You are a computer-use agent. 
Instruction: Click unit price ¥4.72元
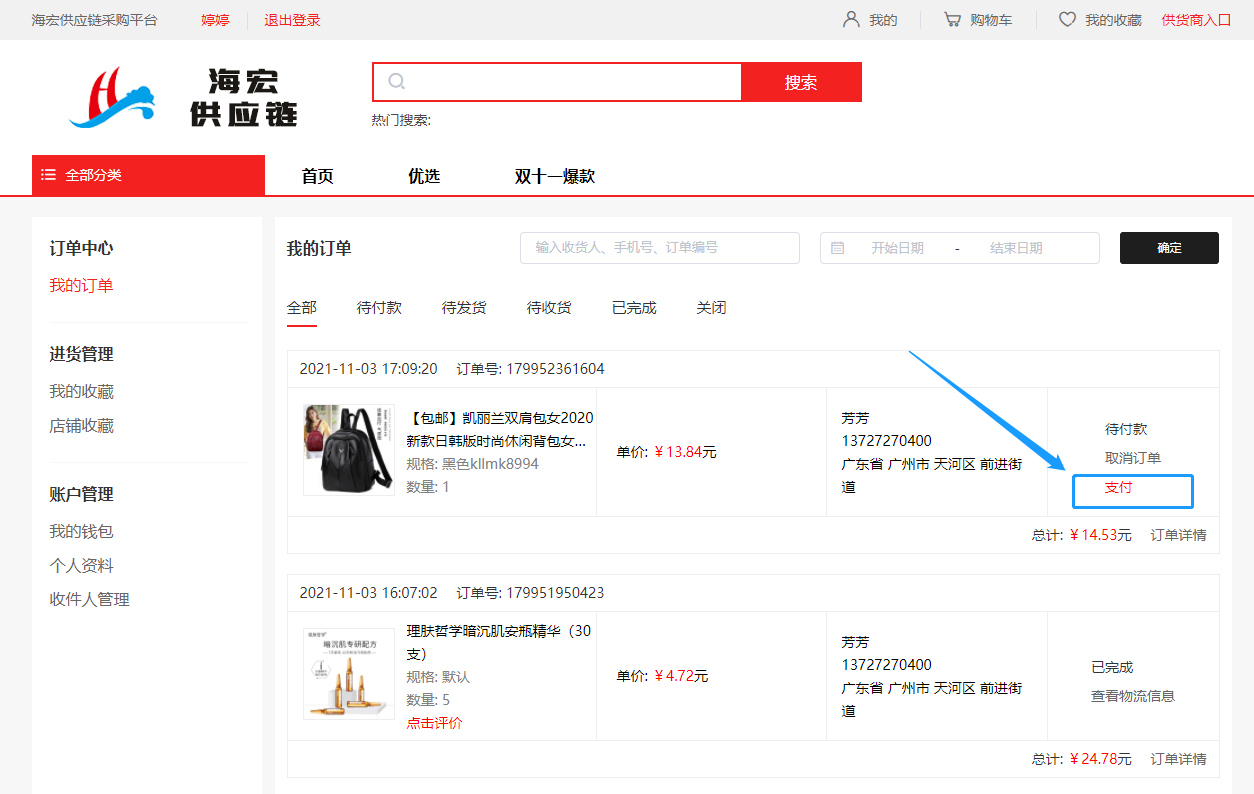[681, 676]
